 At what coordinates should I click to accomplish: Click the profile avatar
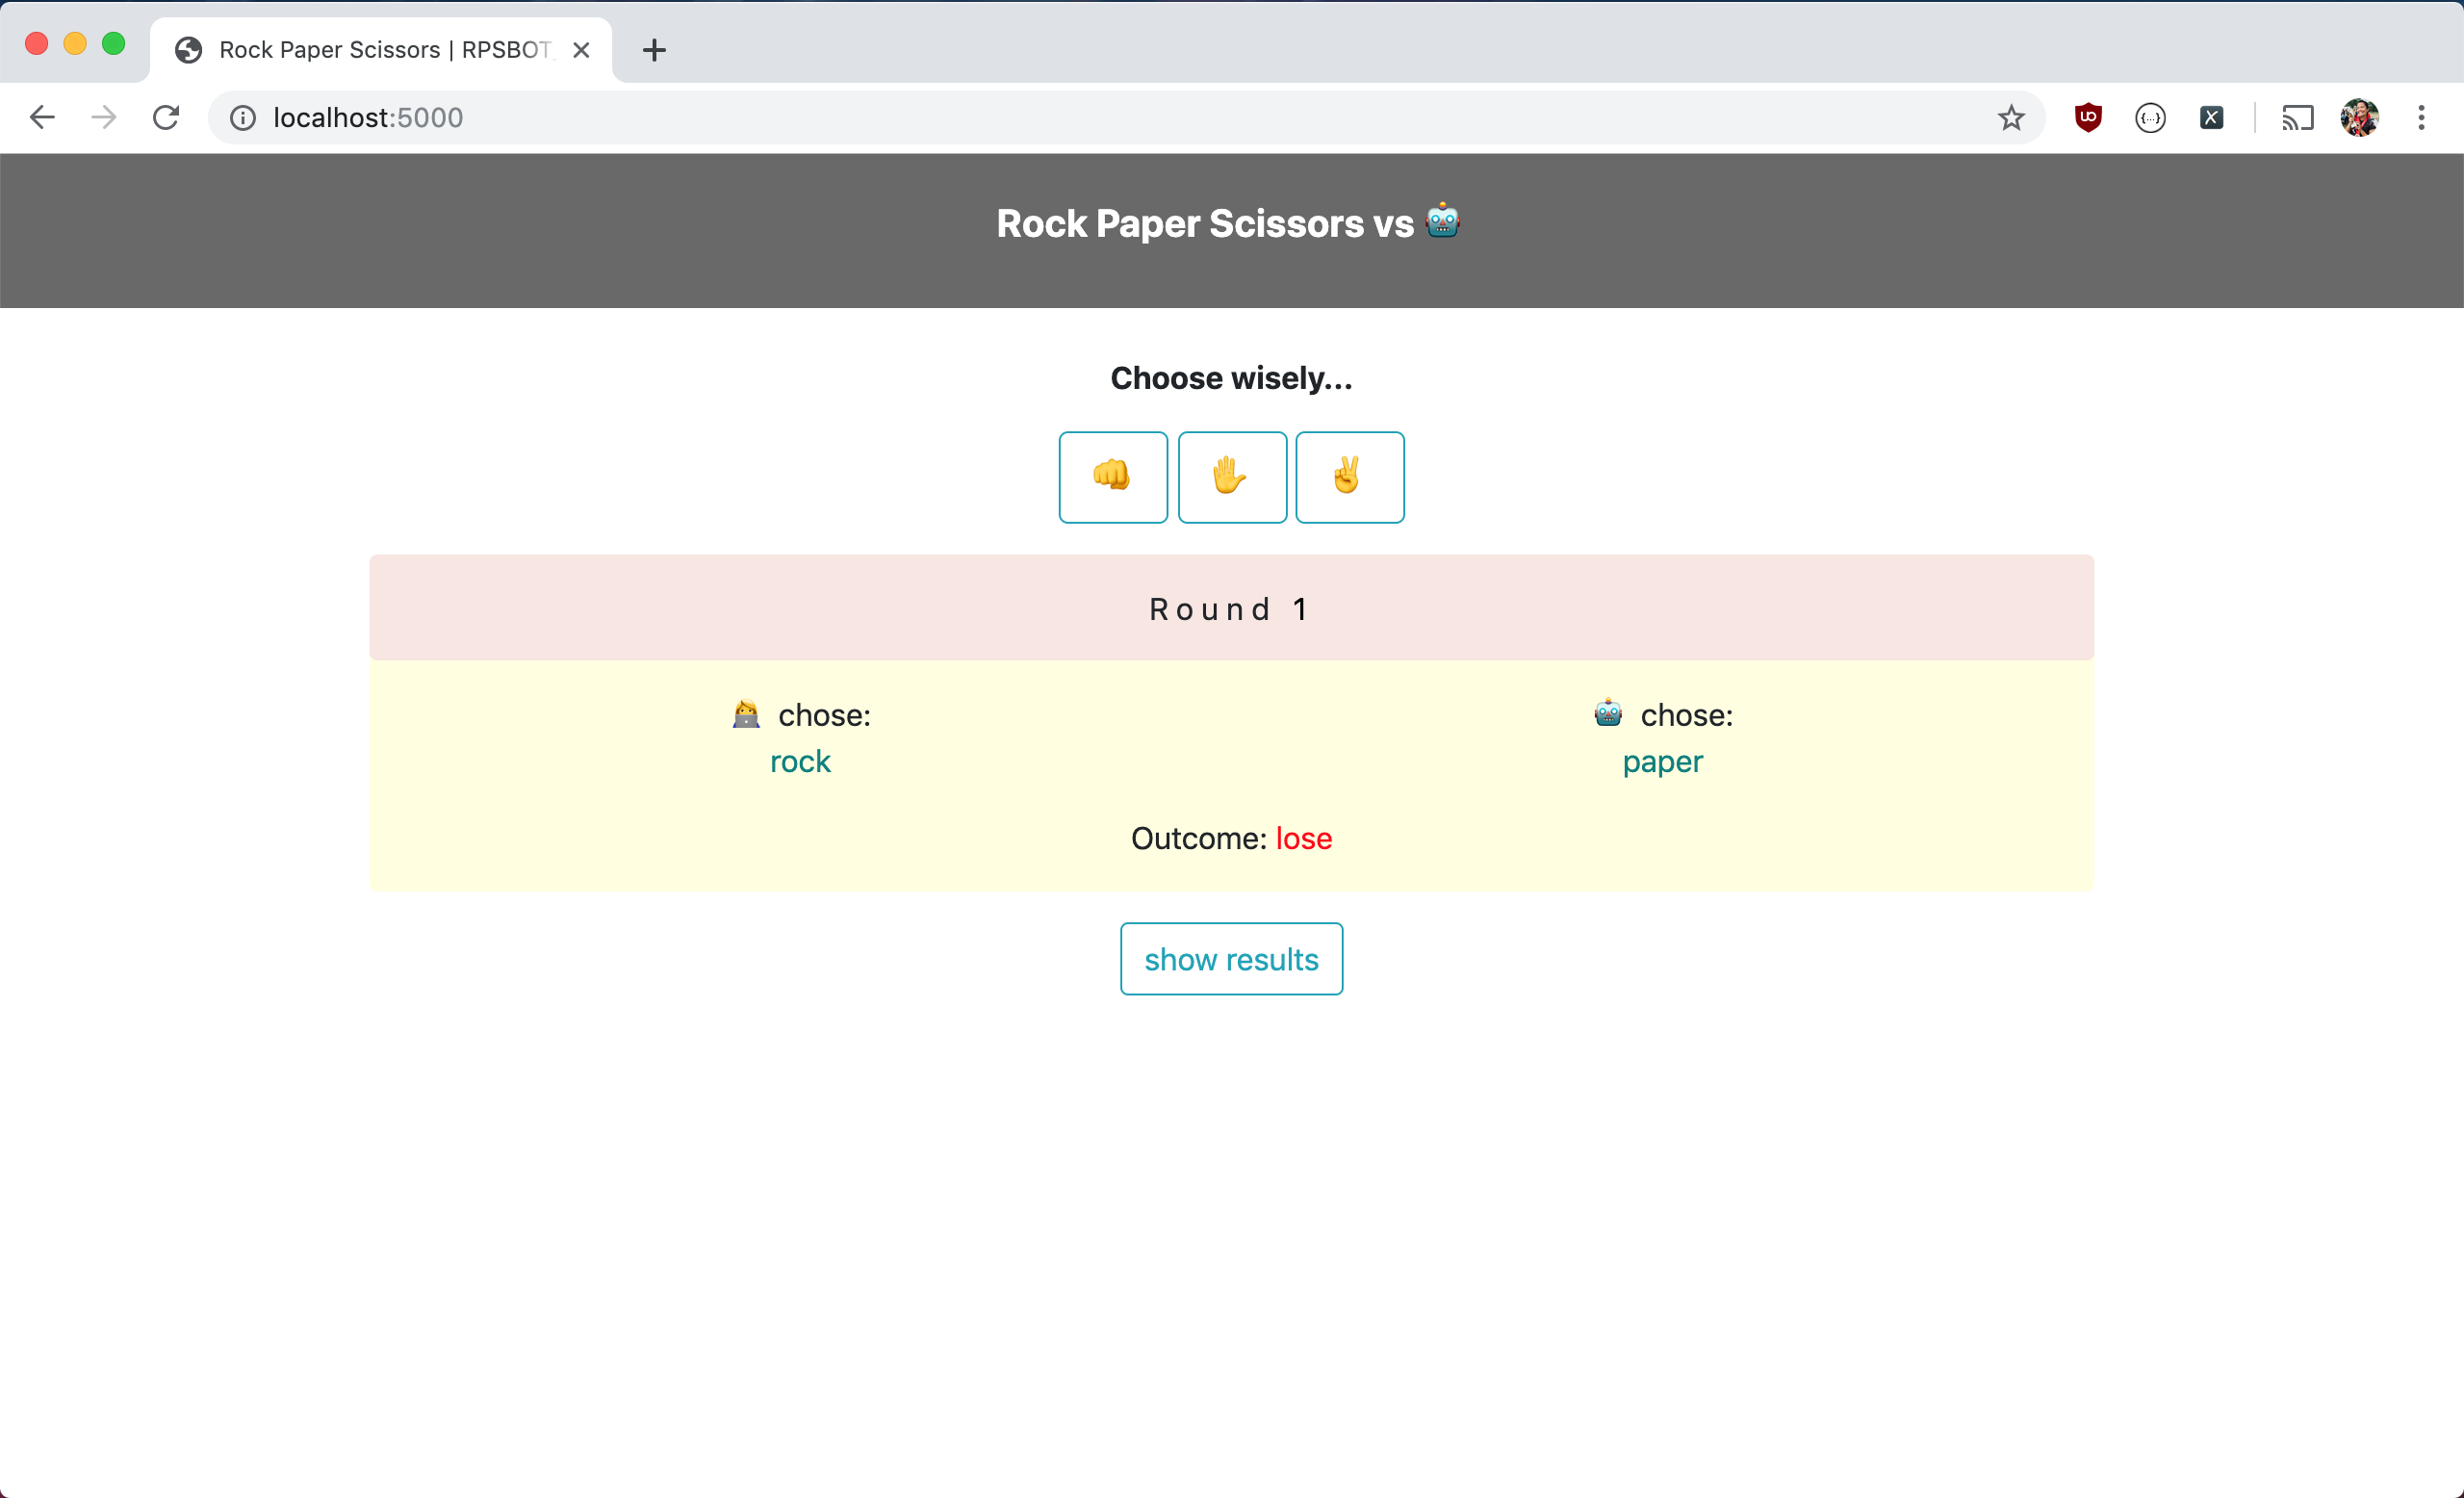coord(2359,118)
